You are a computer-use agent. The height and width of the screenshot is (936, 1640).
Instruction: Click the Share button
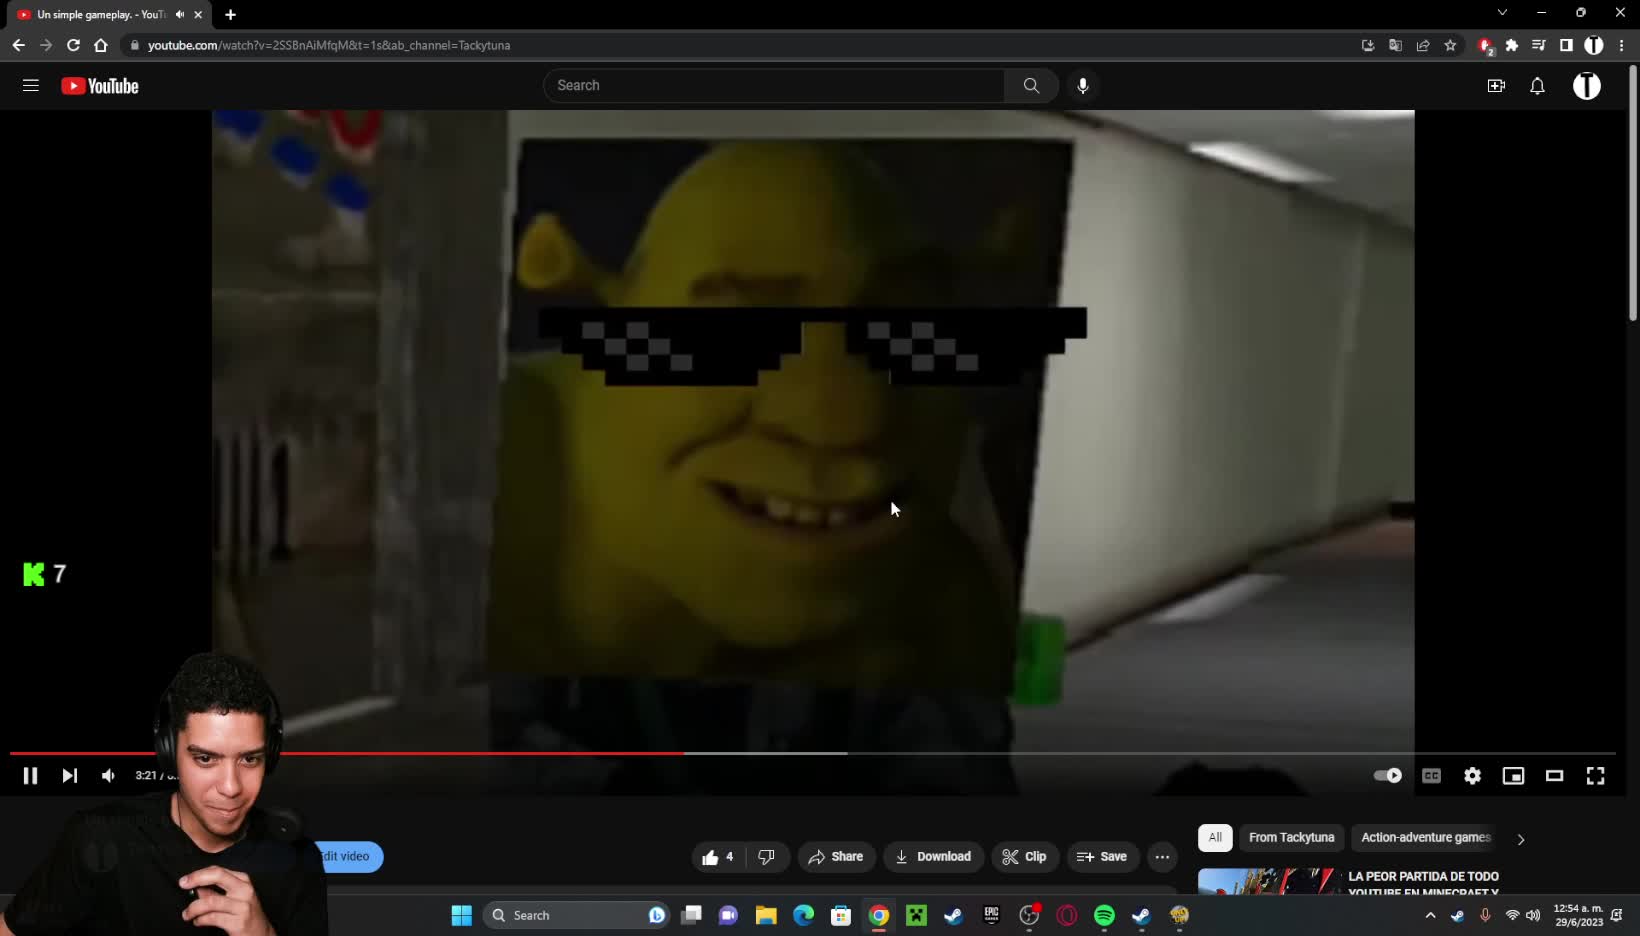coord(836,857)
